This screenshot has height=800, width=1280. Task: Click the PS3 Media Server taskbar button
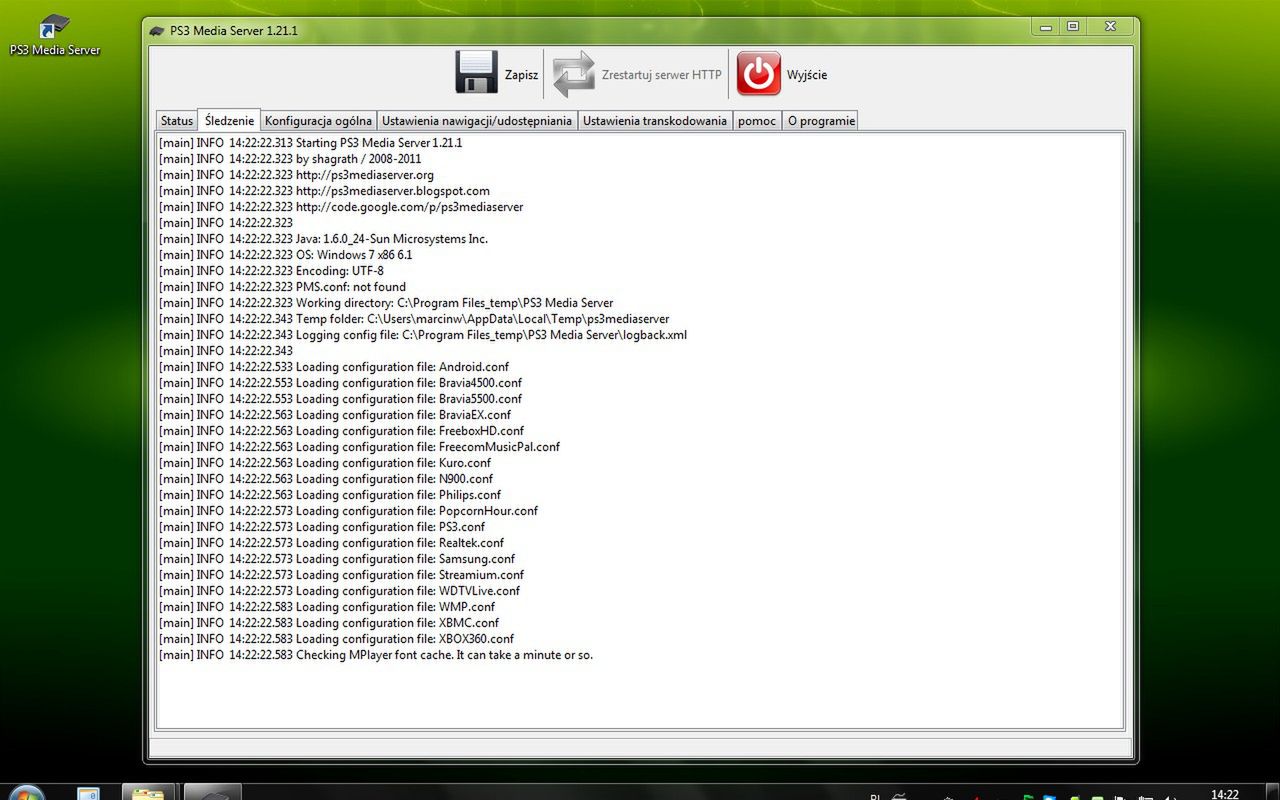click(212, 793)
